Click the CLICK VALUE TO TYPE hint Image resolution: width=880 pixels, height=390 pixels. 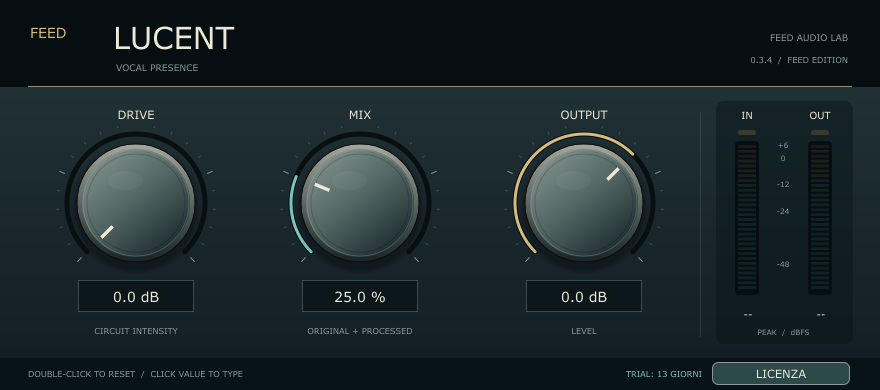(x=196, y=374)
